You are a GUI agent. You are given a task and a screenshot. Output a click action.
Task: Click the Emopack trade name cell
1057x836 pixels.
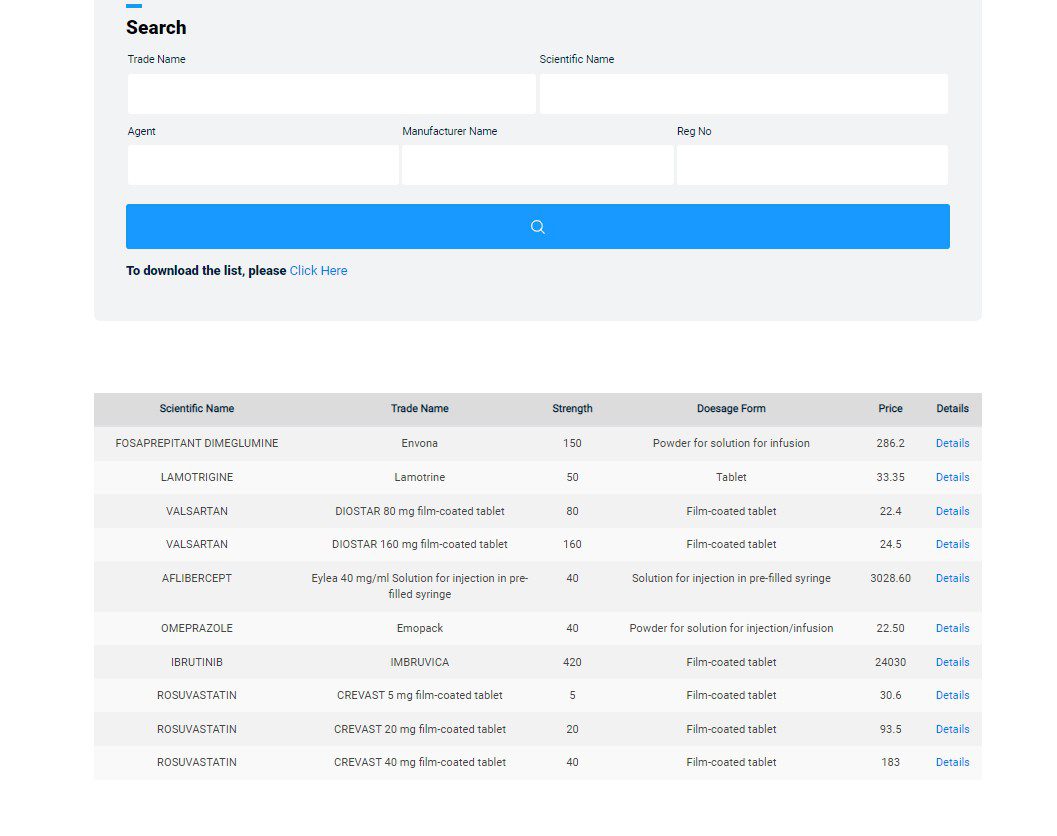click(419, 628)
